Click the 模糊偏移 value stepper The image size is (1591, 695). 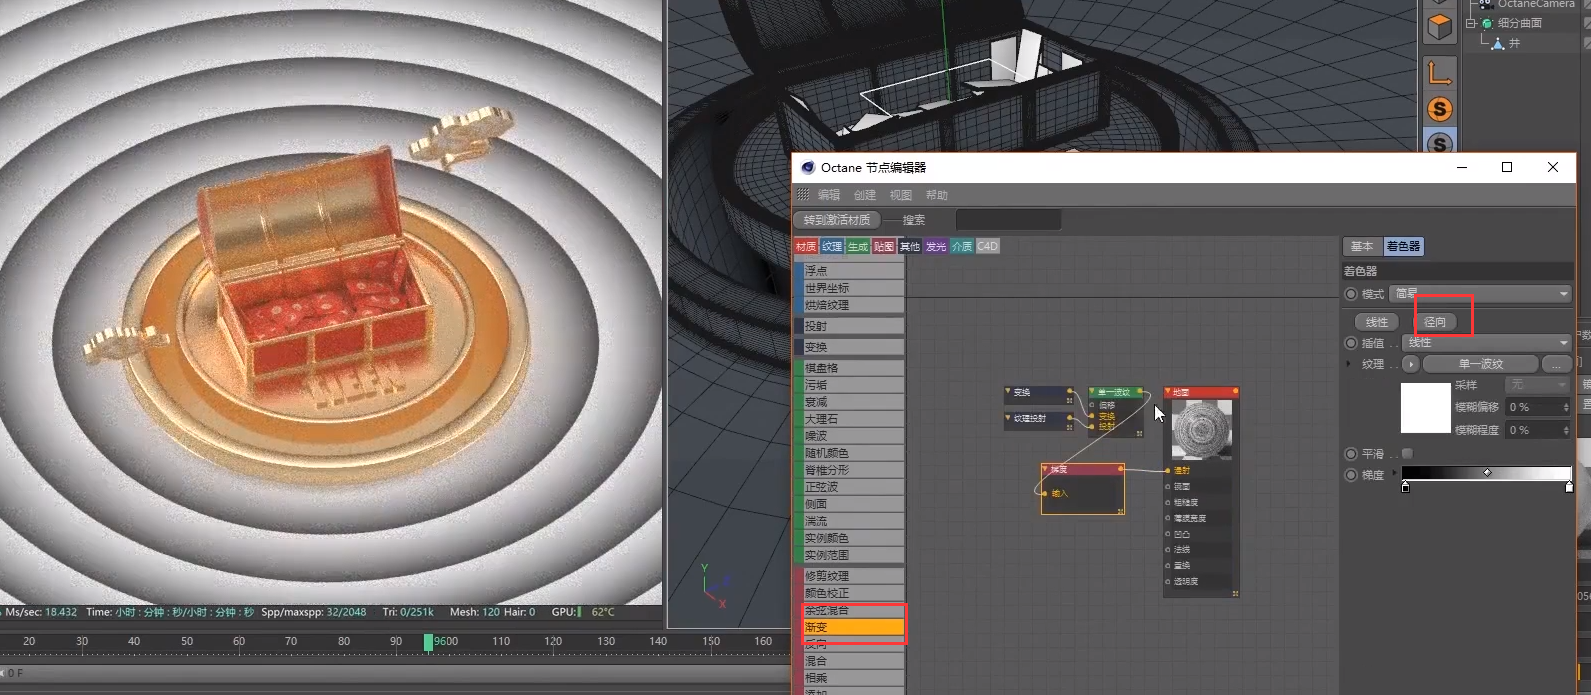1566,407
